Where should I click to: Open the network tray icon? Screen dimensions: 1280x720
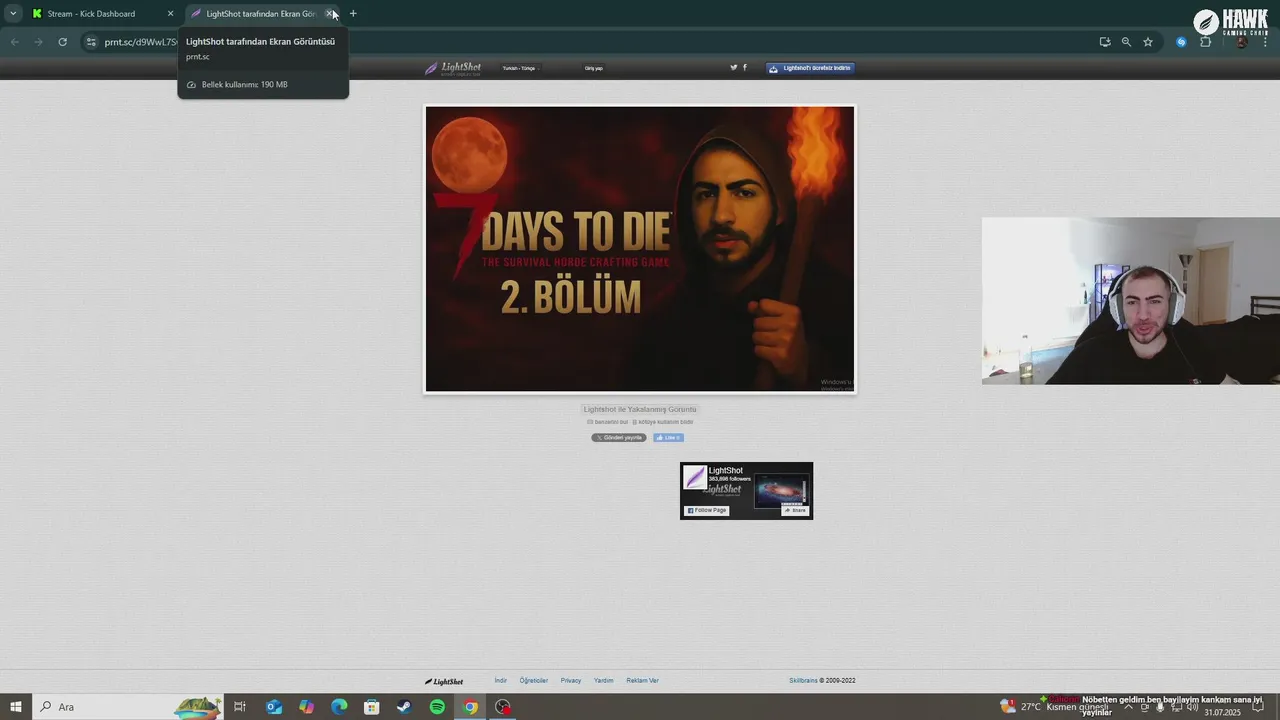pyautogui.click(x=1176, y=707)
